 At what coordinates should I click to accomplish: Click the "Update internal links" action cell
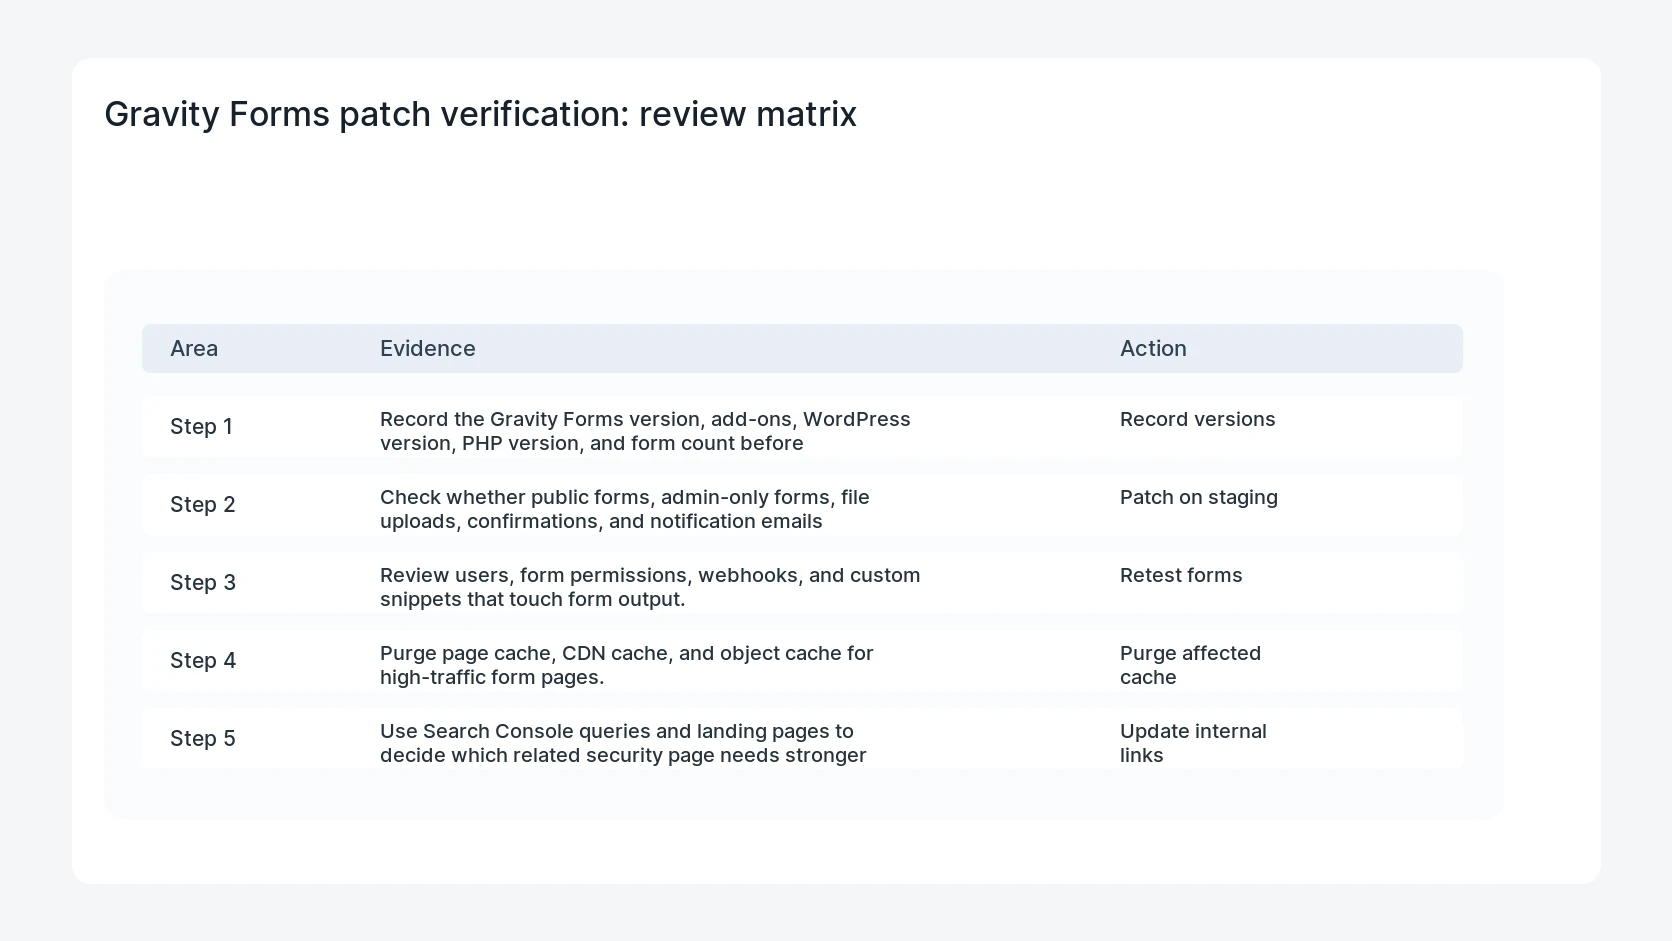point(1193,743)
